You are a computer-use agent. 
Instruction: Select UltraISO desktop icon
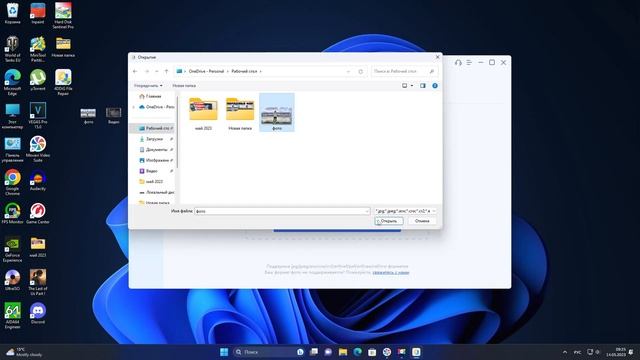click(13, 280)
